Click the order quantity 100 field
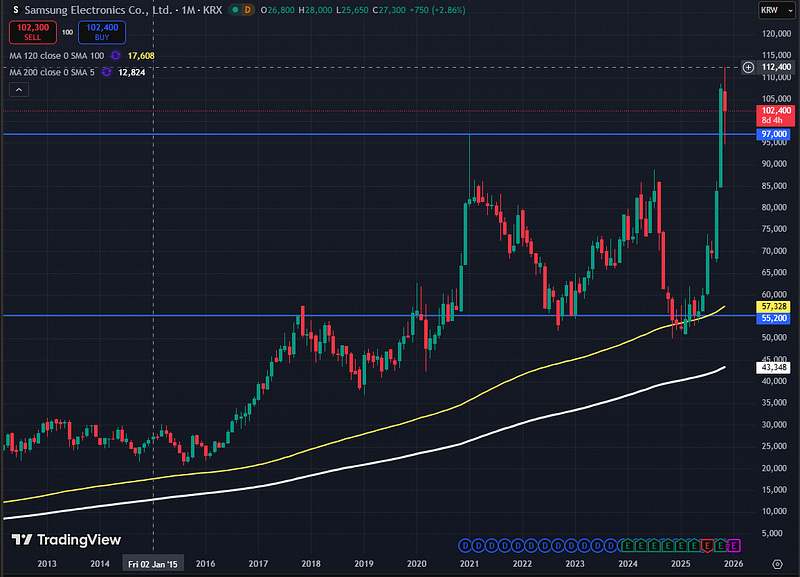800x577 pixels. pos(67,32)
